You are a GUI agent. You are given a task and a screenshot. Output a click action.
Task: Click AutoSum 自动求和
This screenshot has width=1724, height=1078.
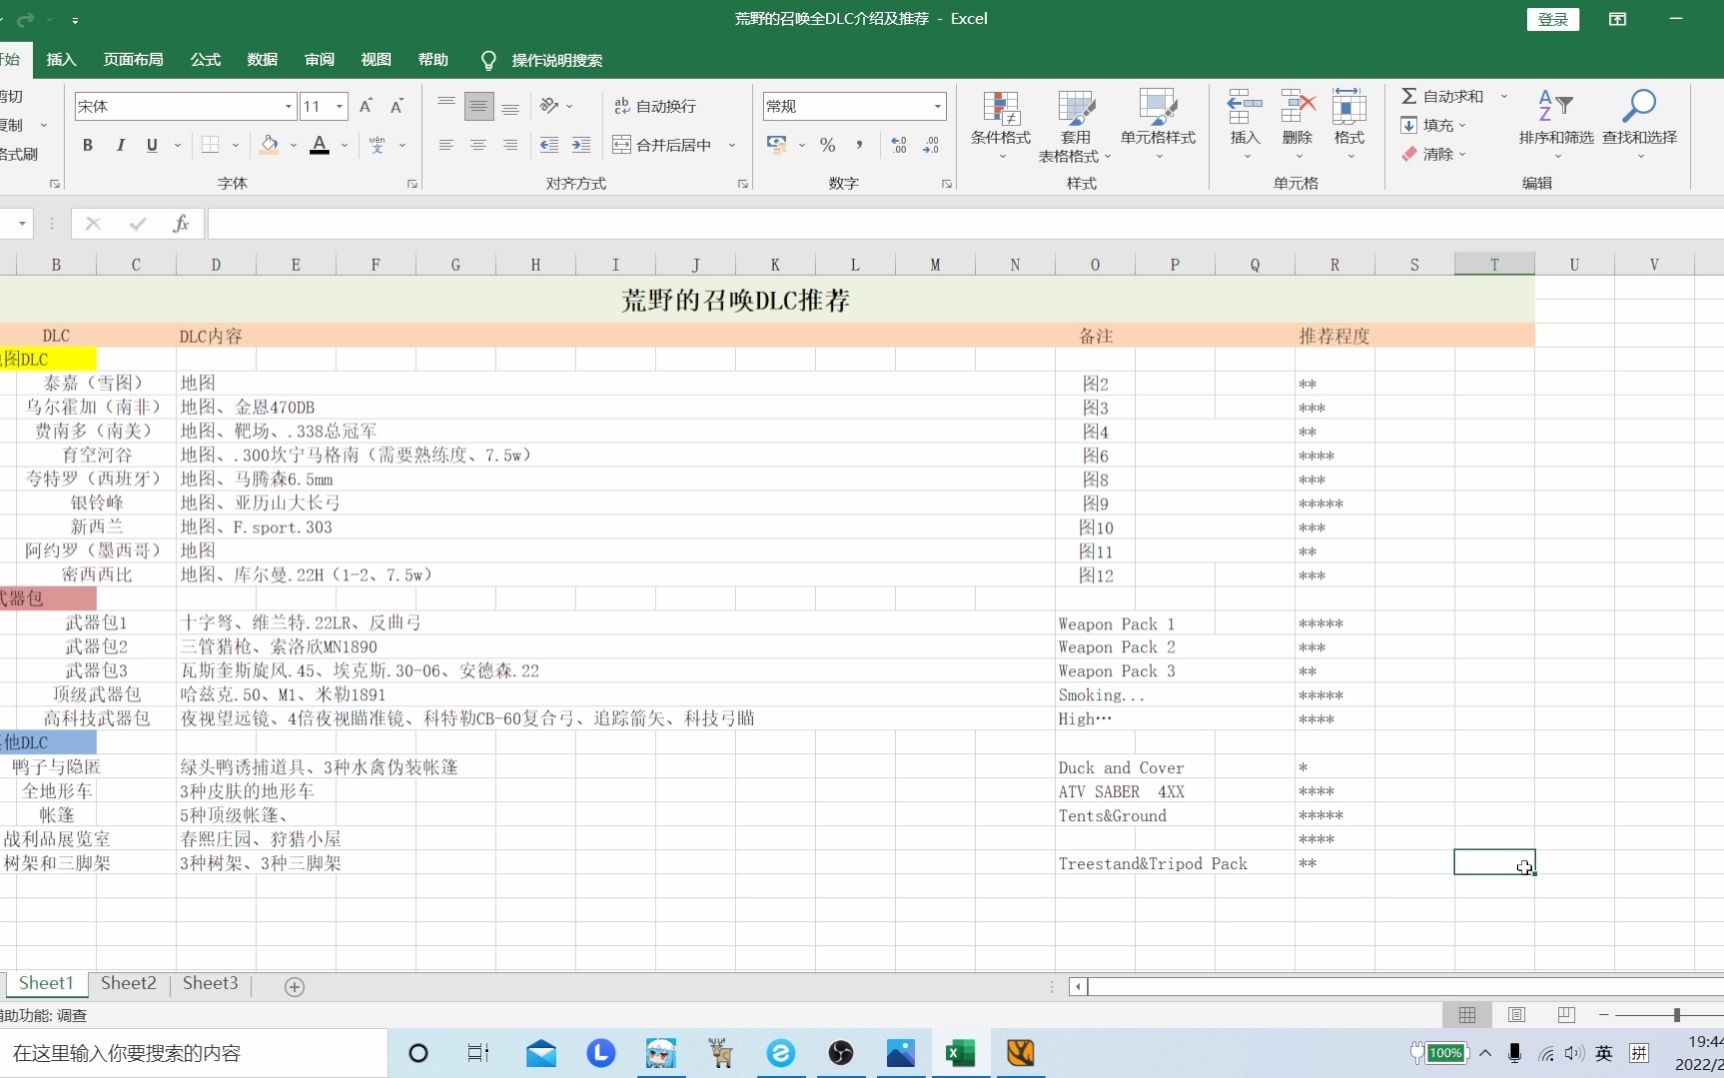tap(1442, 96)
